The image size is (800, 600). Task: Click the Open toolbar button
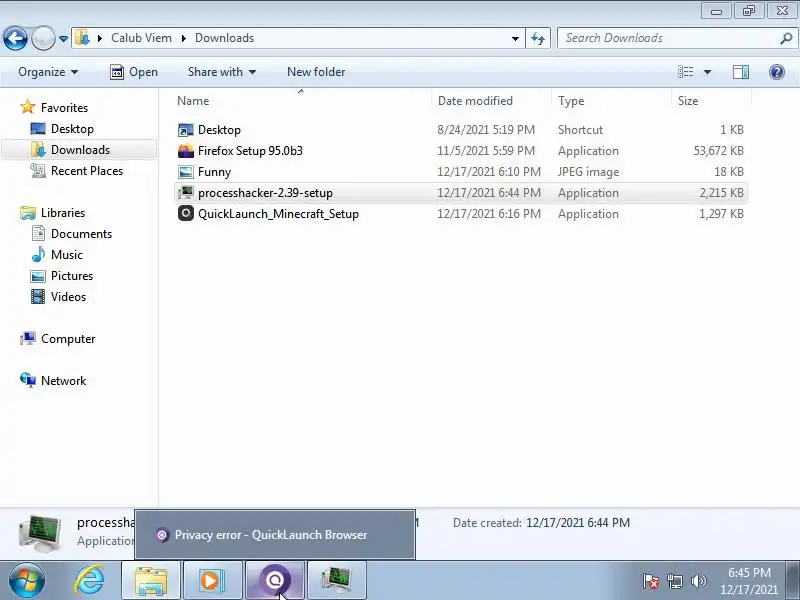(x=134, y=72)
